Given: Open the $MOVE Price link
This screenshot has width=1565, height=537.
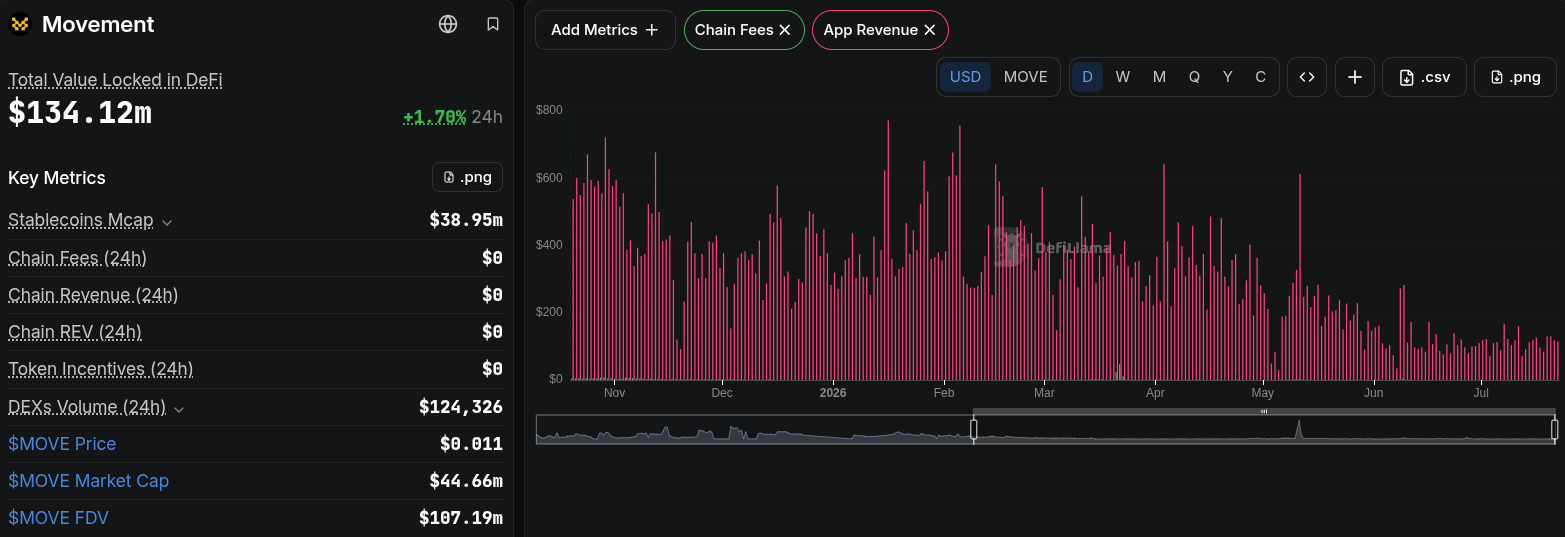Looking at the screenshot, I should point(62,444).
